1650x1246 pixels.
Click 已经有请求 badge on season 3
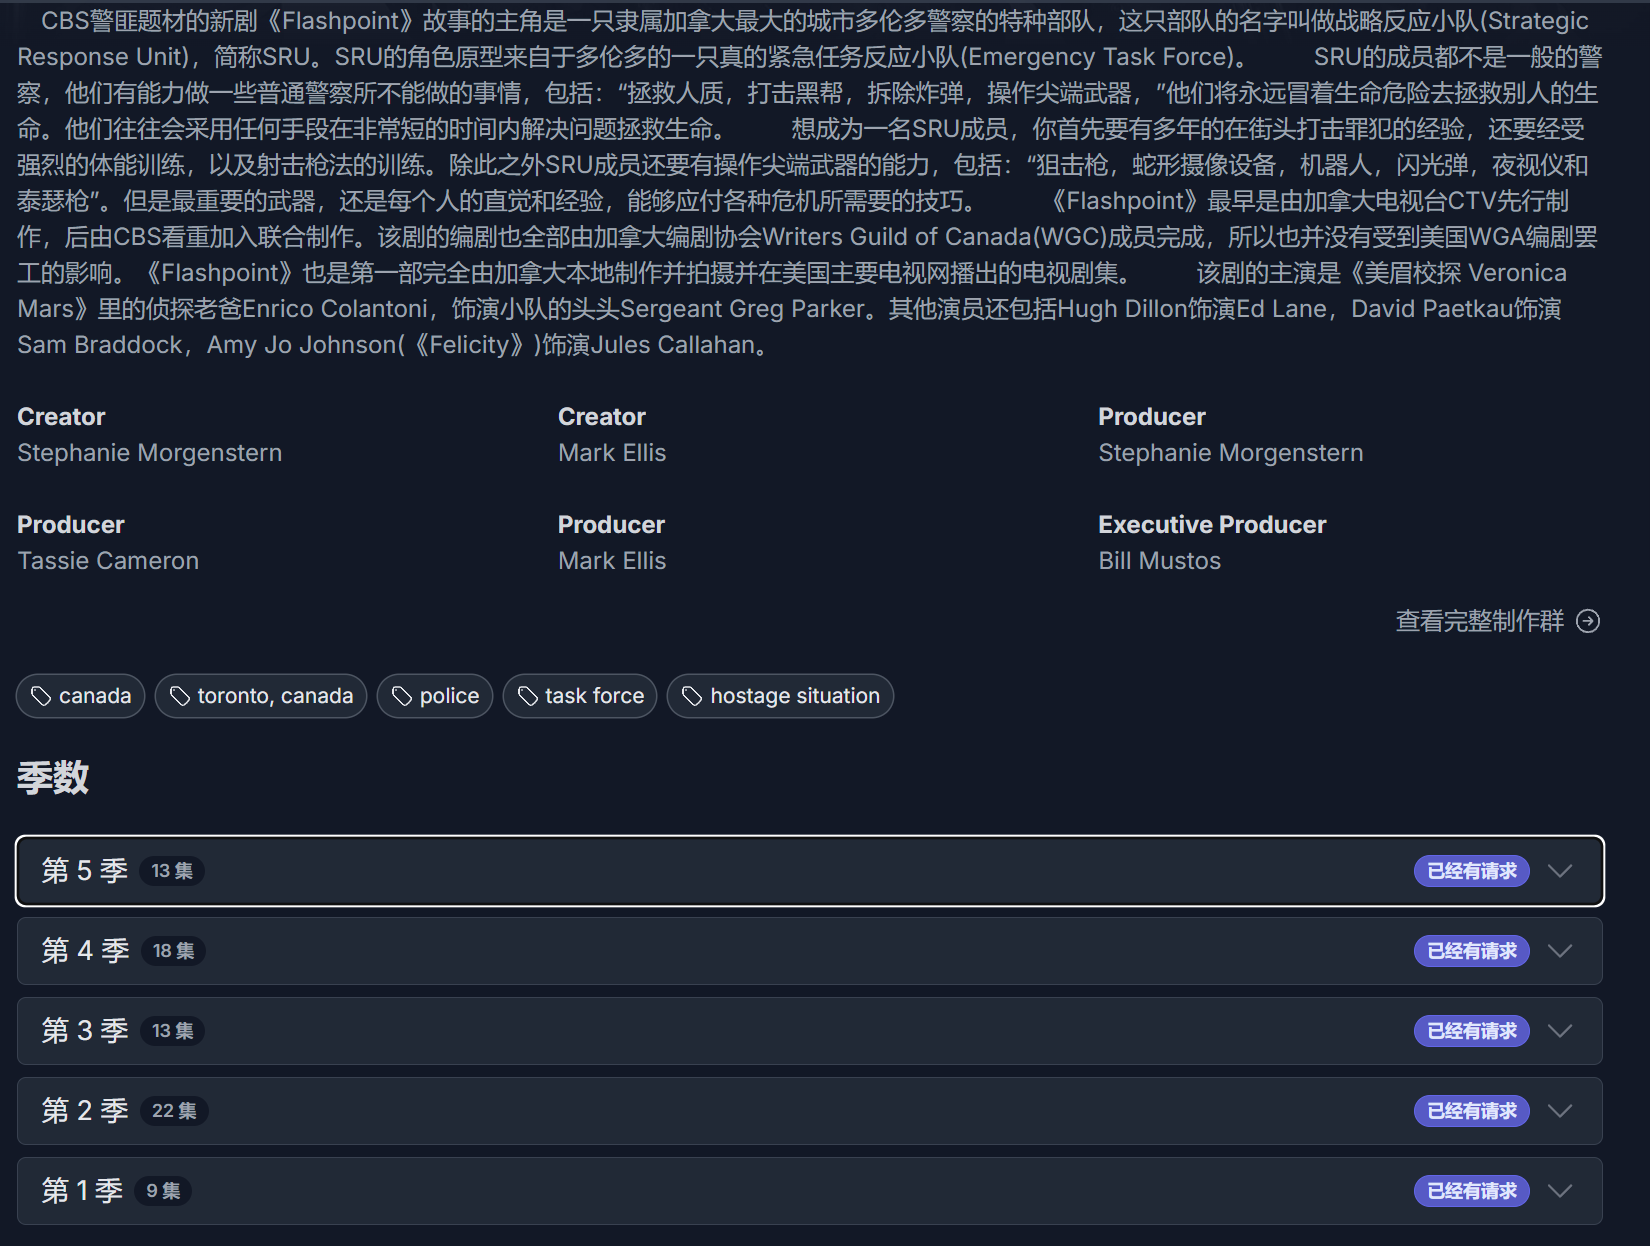(x=1472, y=1031)
